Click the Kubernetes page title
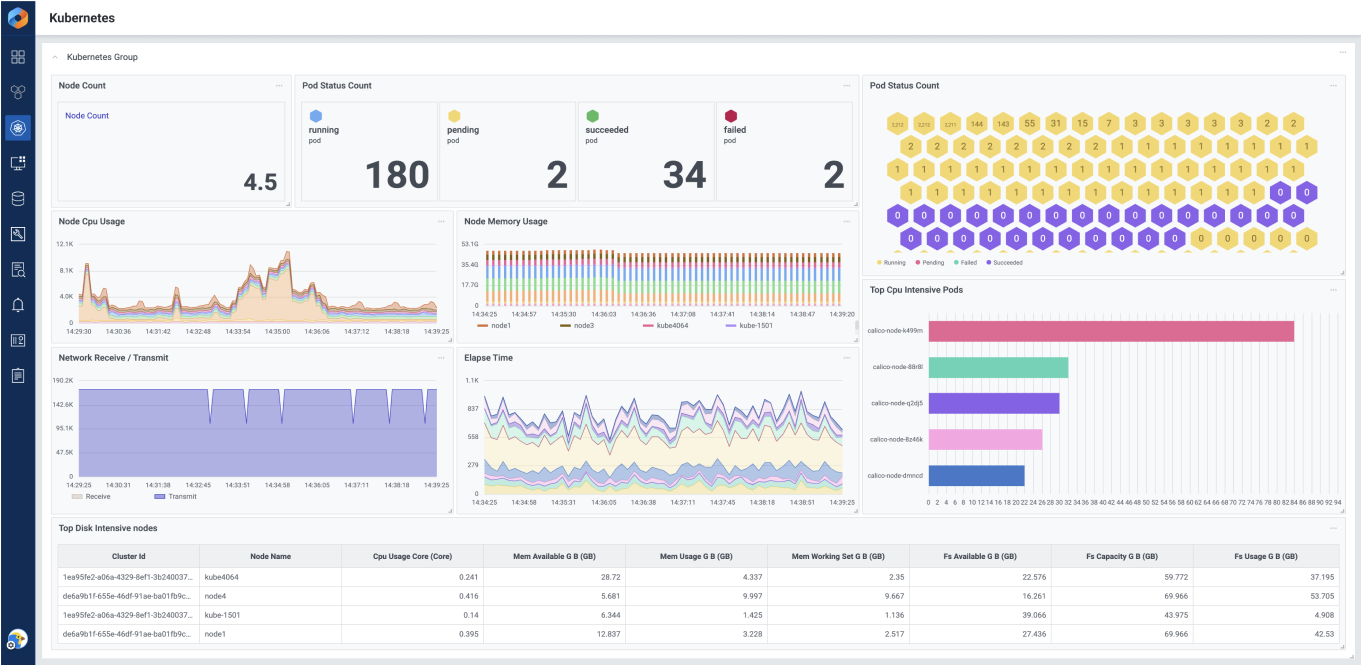This screenshot has height=665, width=1361. pos(82,18)
